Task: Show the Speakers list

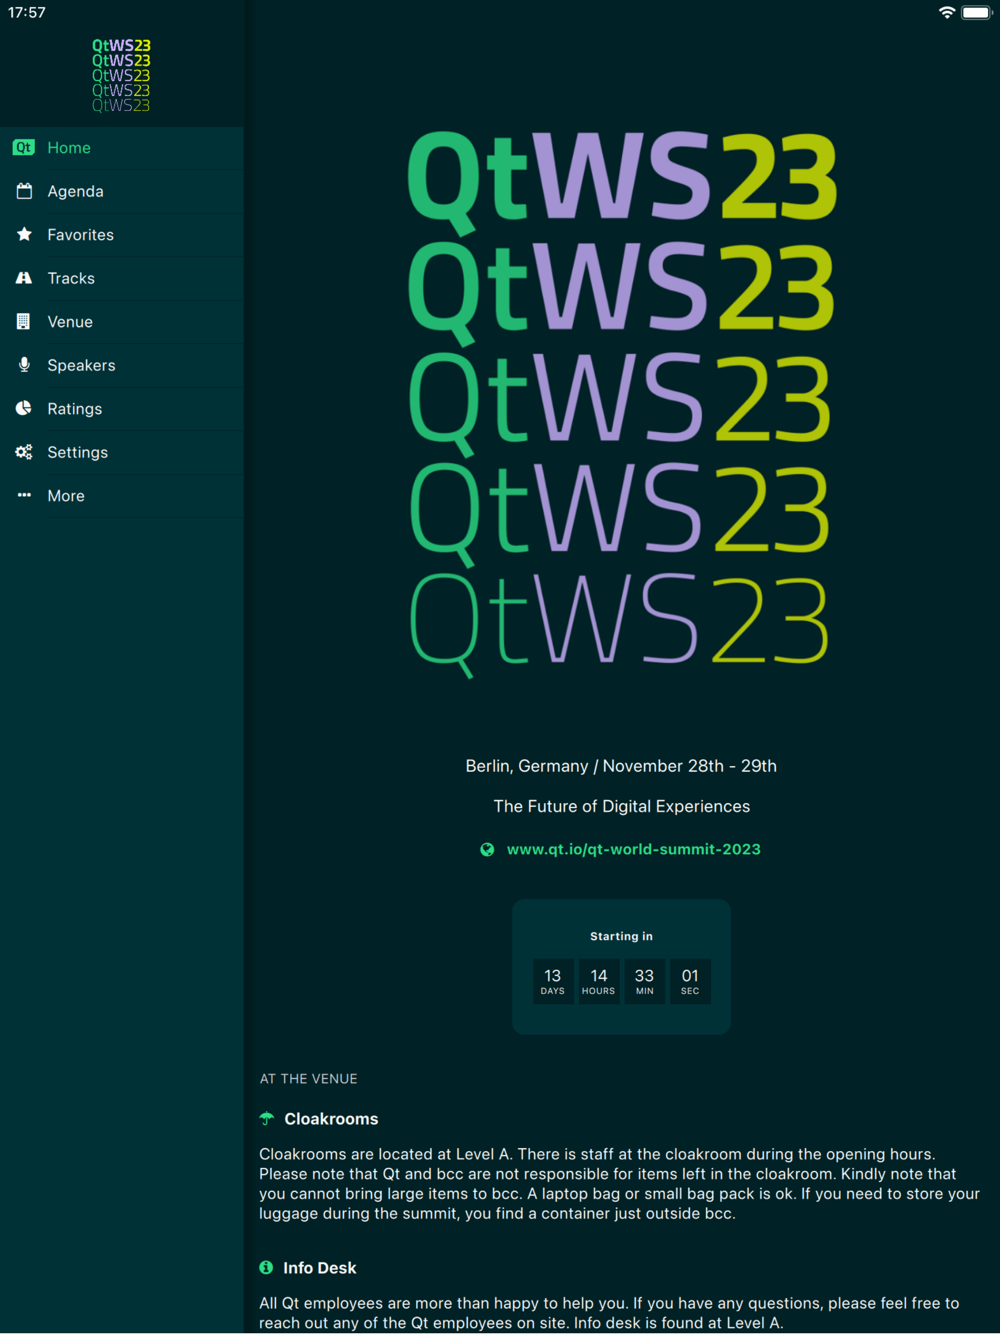Action: click(122, 365)
